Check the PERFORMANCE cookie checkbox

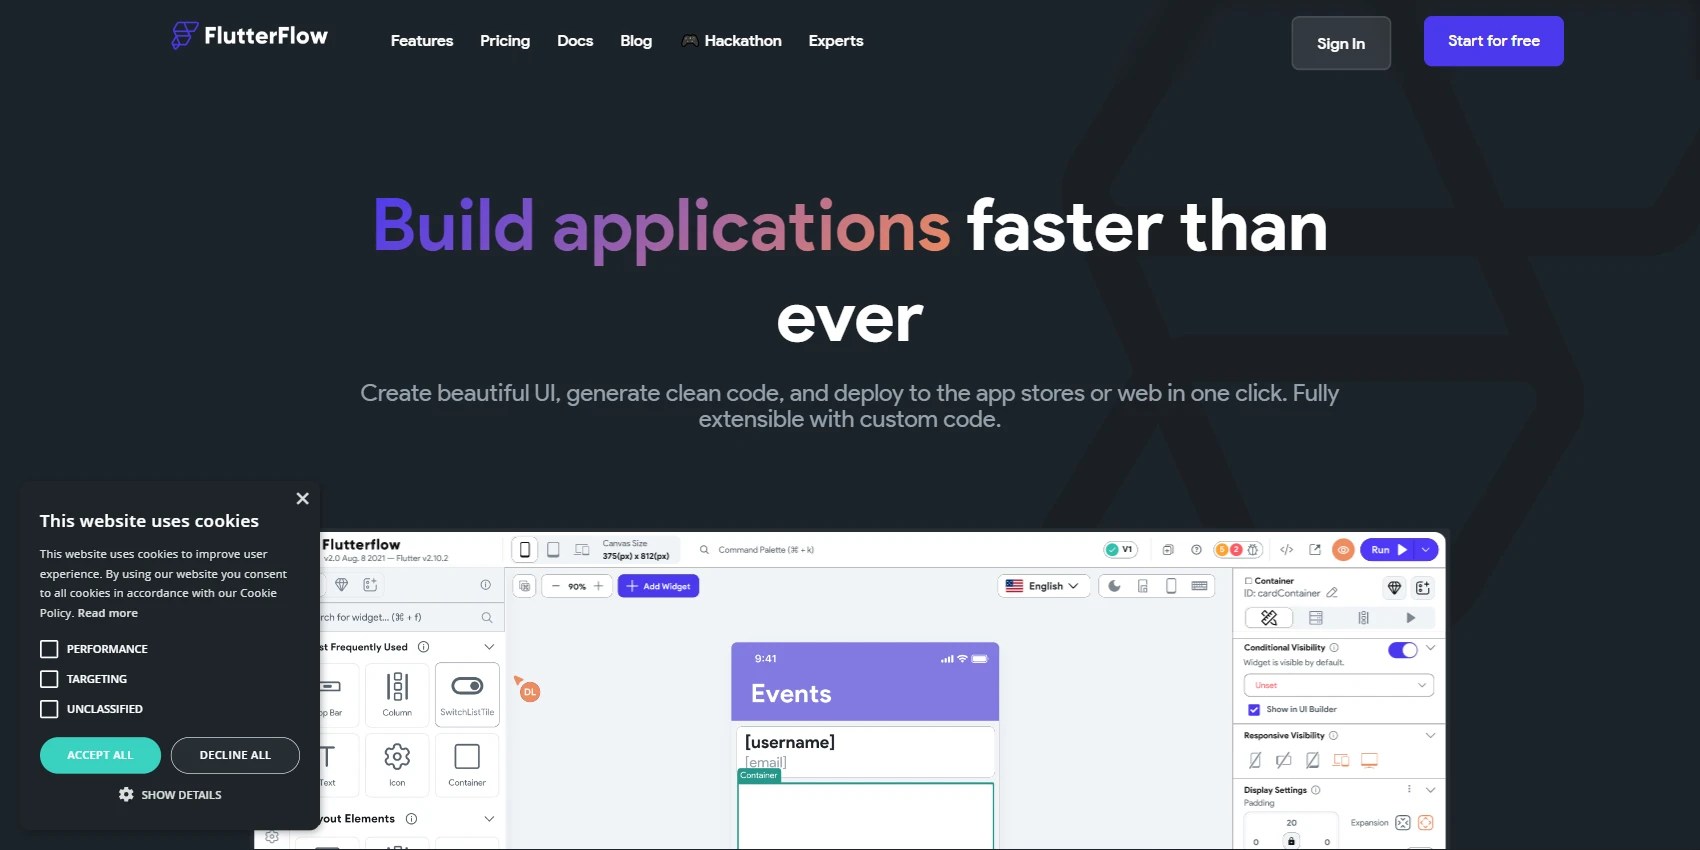[x=49, y=649]
